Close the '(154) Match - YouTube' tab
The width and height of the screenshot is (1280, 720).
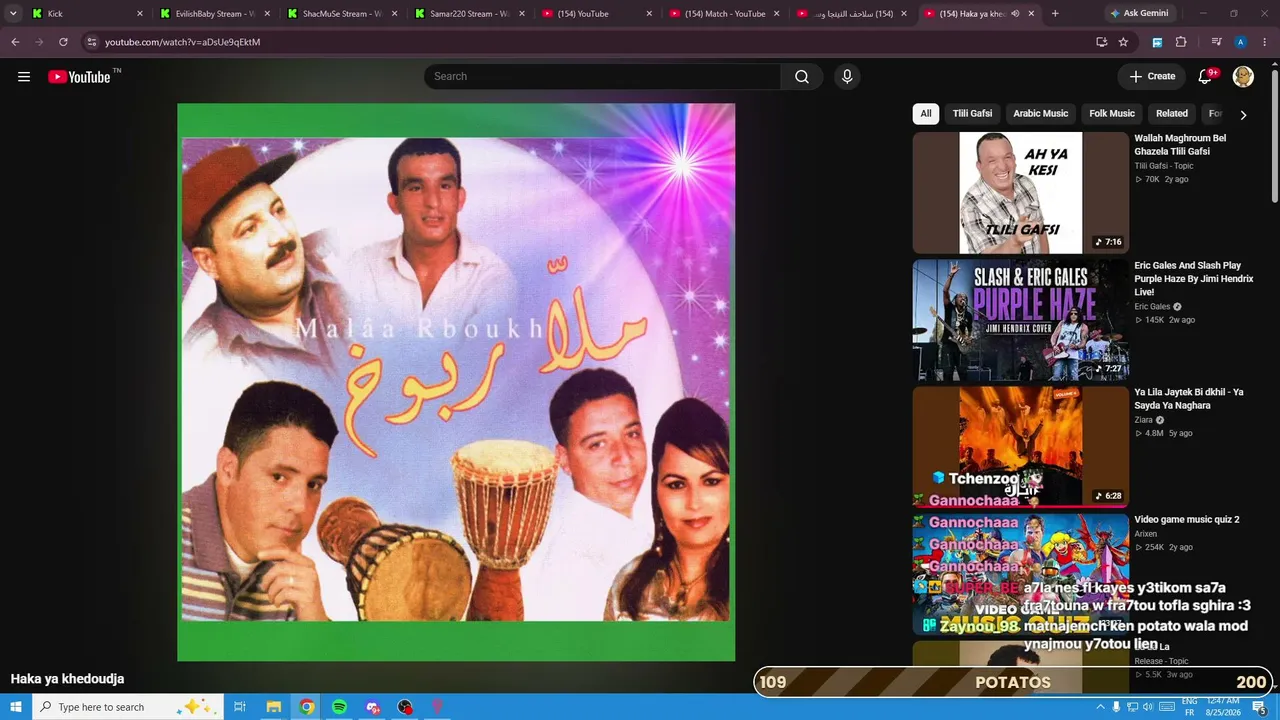coord(777,14)
